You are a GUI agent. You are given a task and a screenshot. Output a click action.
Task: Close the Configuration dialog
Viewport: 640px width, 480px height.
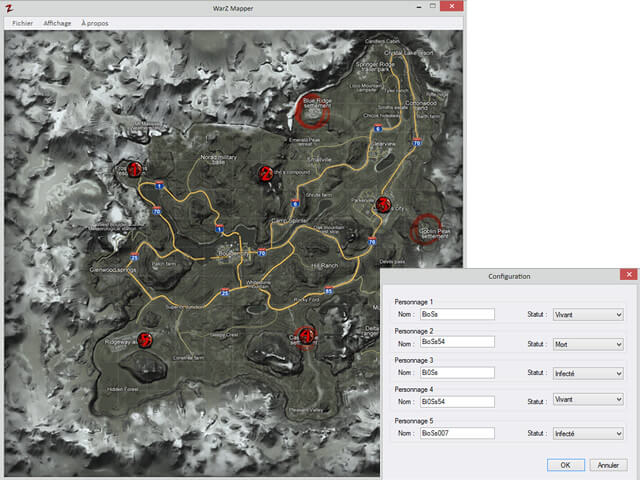629,274
